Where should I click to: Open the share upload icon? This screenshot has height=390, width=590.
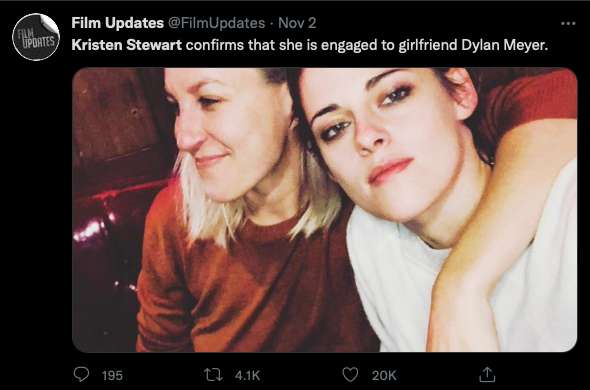[x=487, y=374]
